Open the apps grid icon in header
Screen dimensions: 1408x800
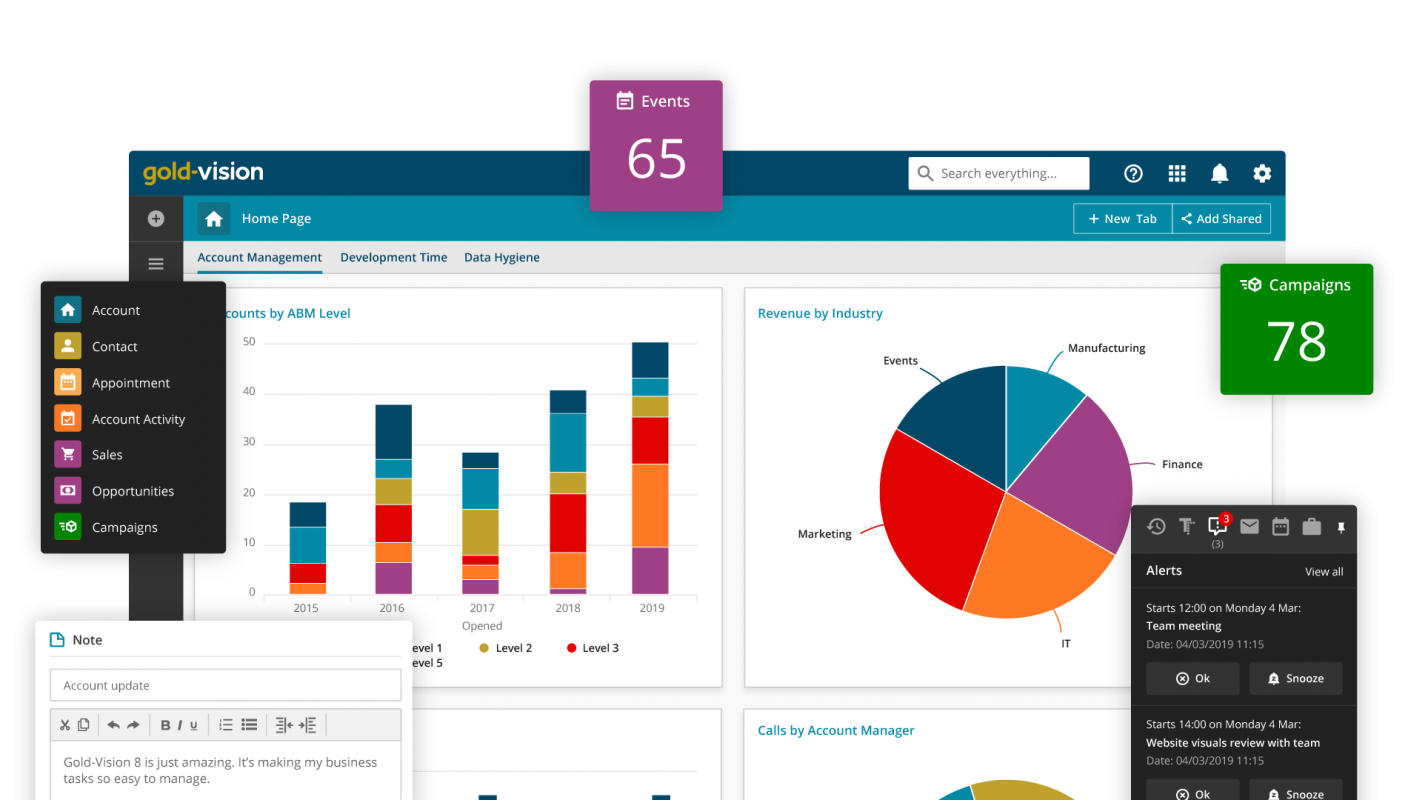point(1177,173)
